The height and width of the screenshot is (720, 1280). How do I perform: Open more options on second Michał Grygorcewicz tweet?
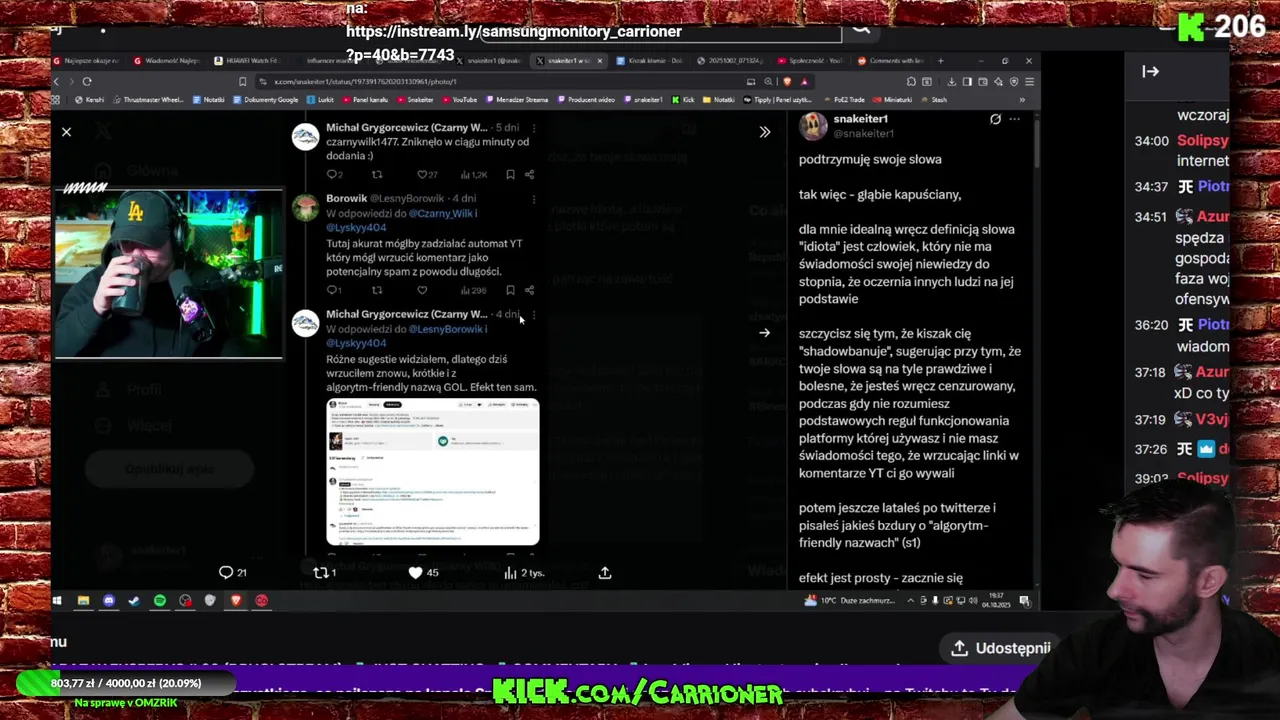point(533,314)
